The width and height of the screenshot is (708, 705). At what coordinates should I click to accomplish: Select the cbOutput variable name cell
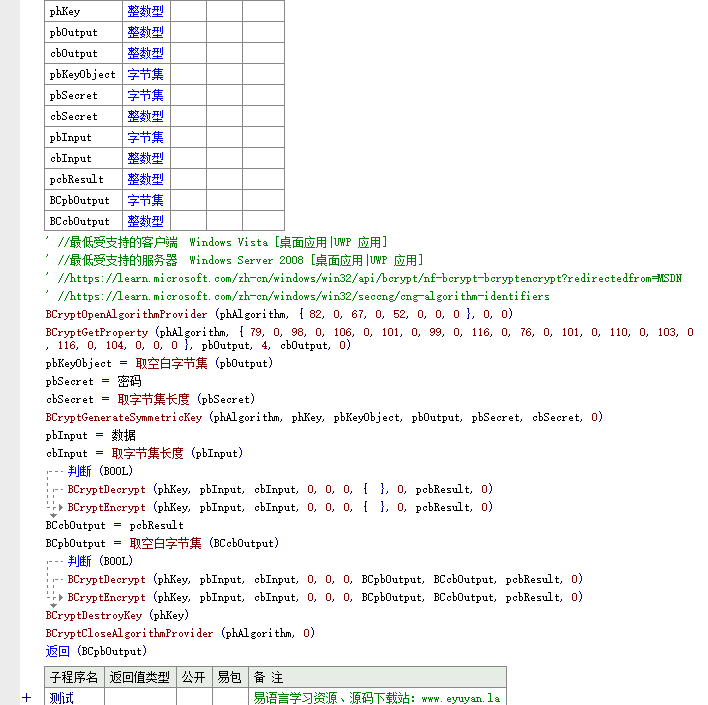(x=84, y=53)
